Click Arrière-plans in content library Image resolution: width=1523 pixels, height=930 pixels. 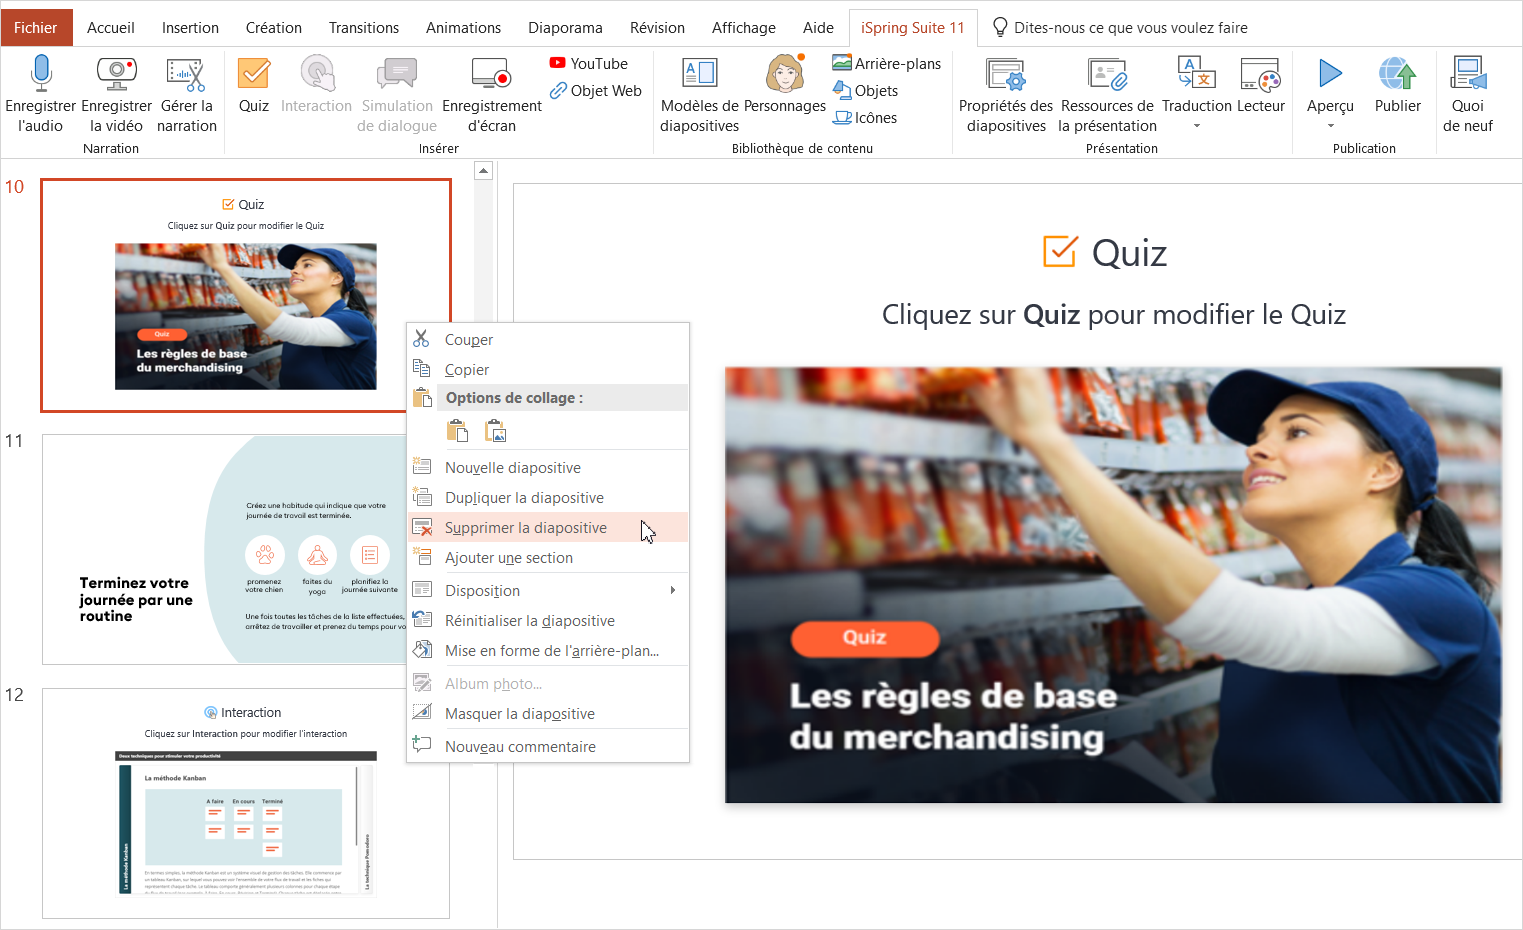(x=887, y=64)
